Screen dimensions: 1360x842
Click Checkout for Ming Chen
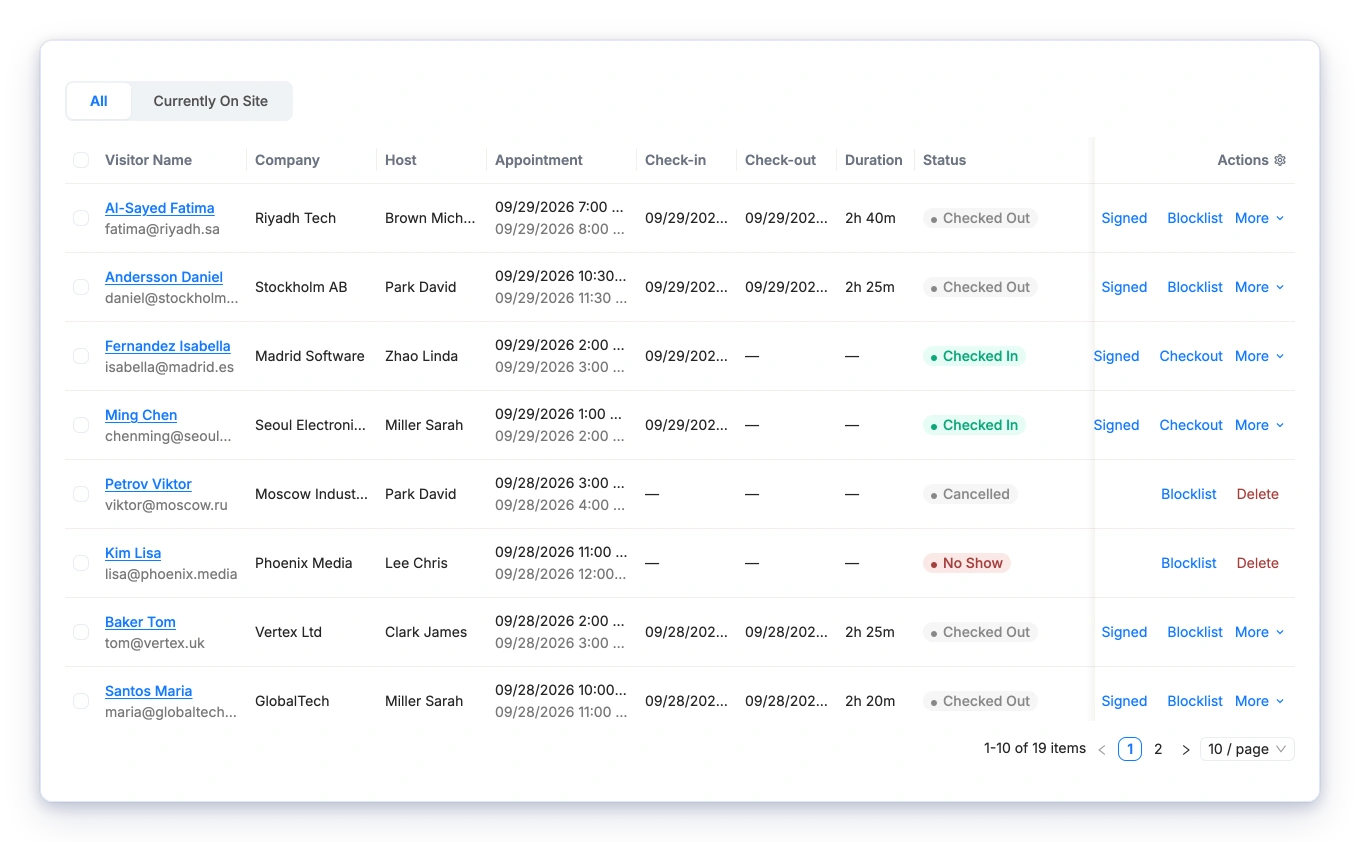[x=1191, y=425]
